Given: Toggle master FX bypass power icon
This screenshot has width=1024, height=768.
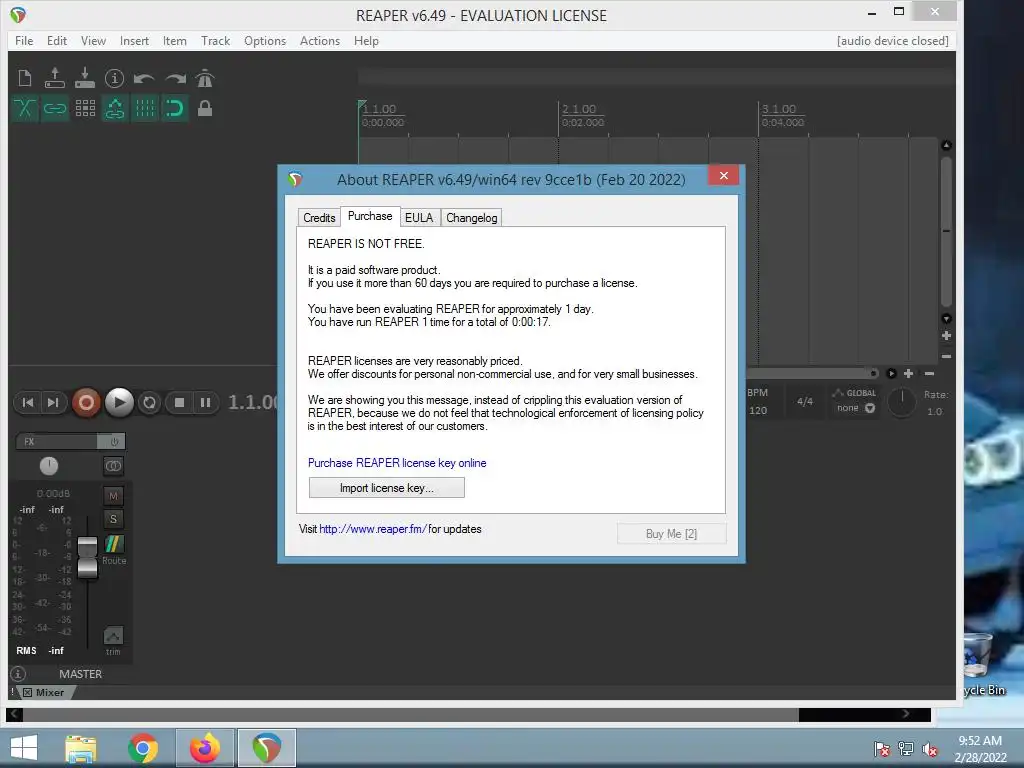Looking at the screenshot, I should (x=114, y=441).
